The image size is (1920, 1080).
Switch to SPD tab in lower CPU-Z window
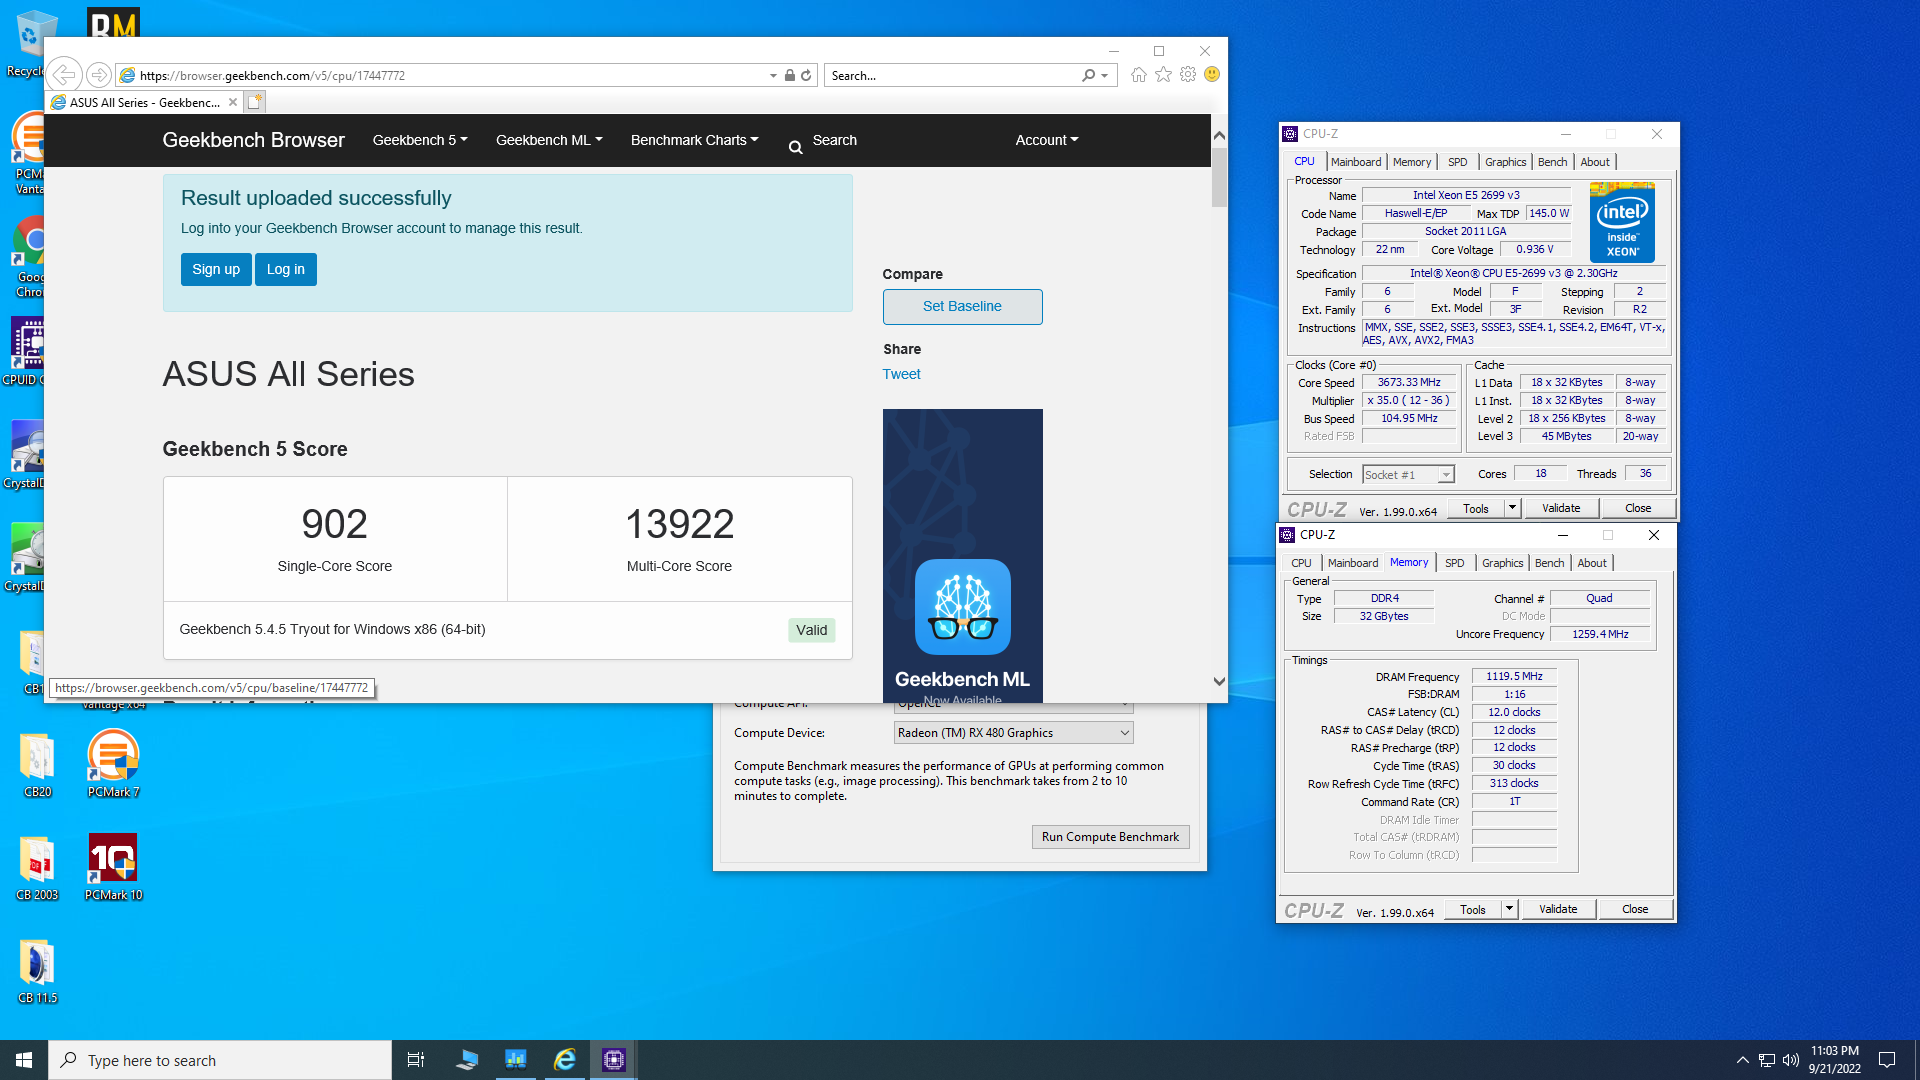point(1455,563)
